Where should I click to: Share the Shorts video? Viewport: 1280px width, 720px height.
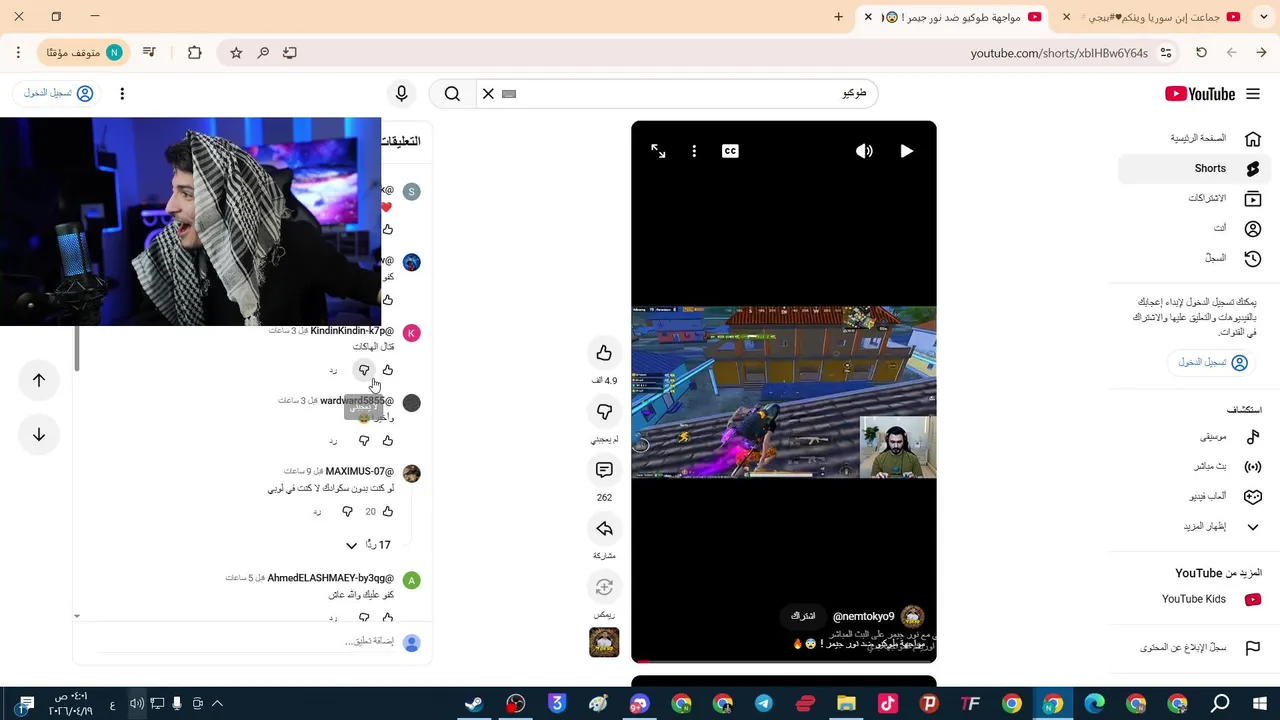[x=604, y=528]
